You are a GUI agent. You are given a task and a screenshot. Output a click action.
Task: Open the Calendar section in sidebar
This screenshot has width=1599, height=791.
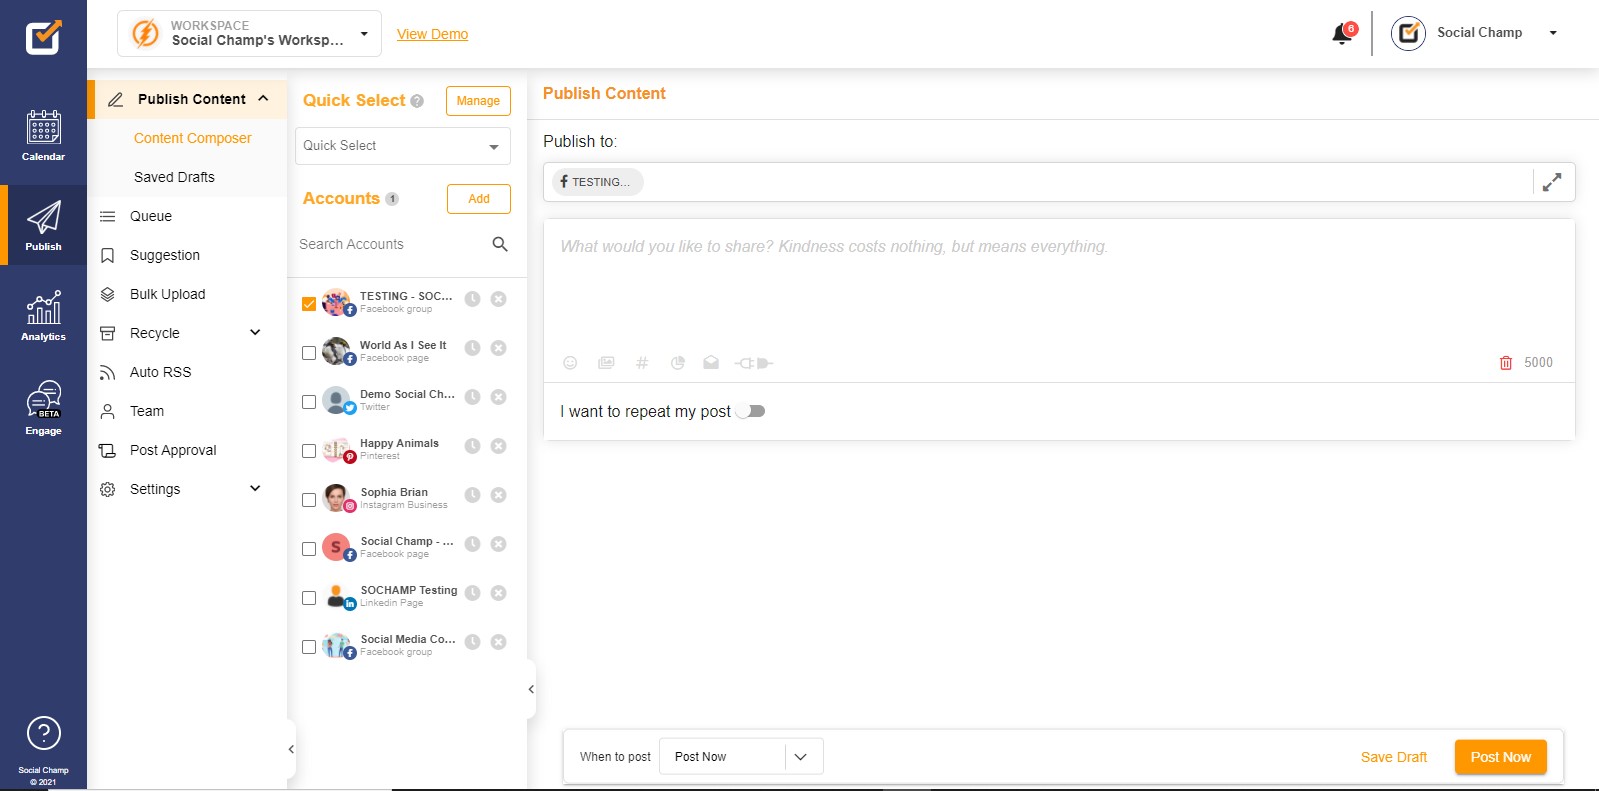[x=43, y=136]
